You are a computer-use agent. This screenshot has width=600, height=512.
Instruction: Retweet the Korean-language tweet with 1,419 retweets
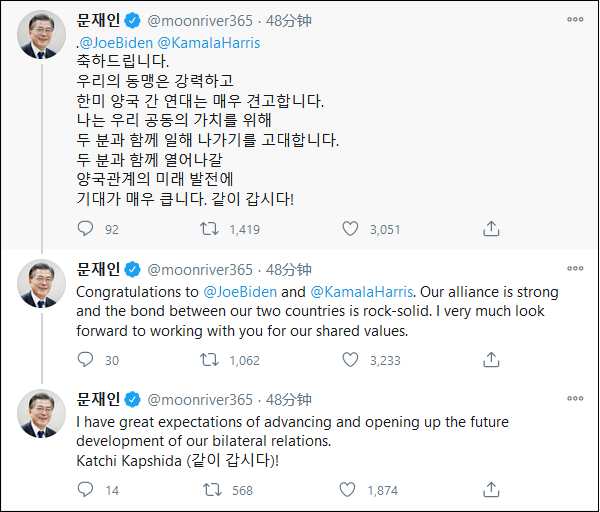211,229
